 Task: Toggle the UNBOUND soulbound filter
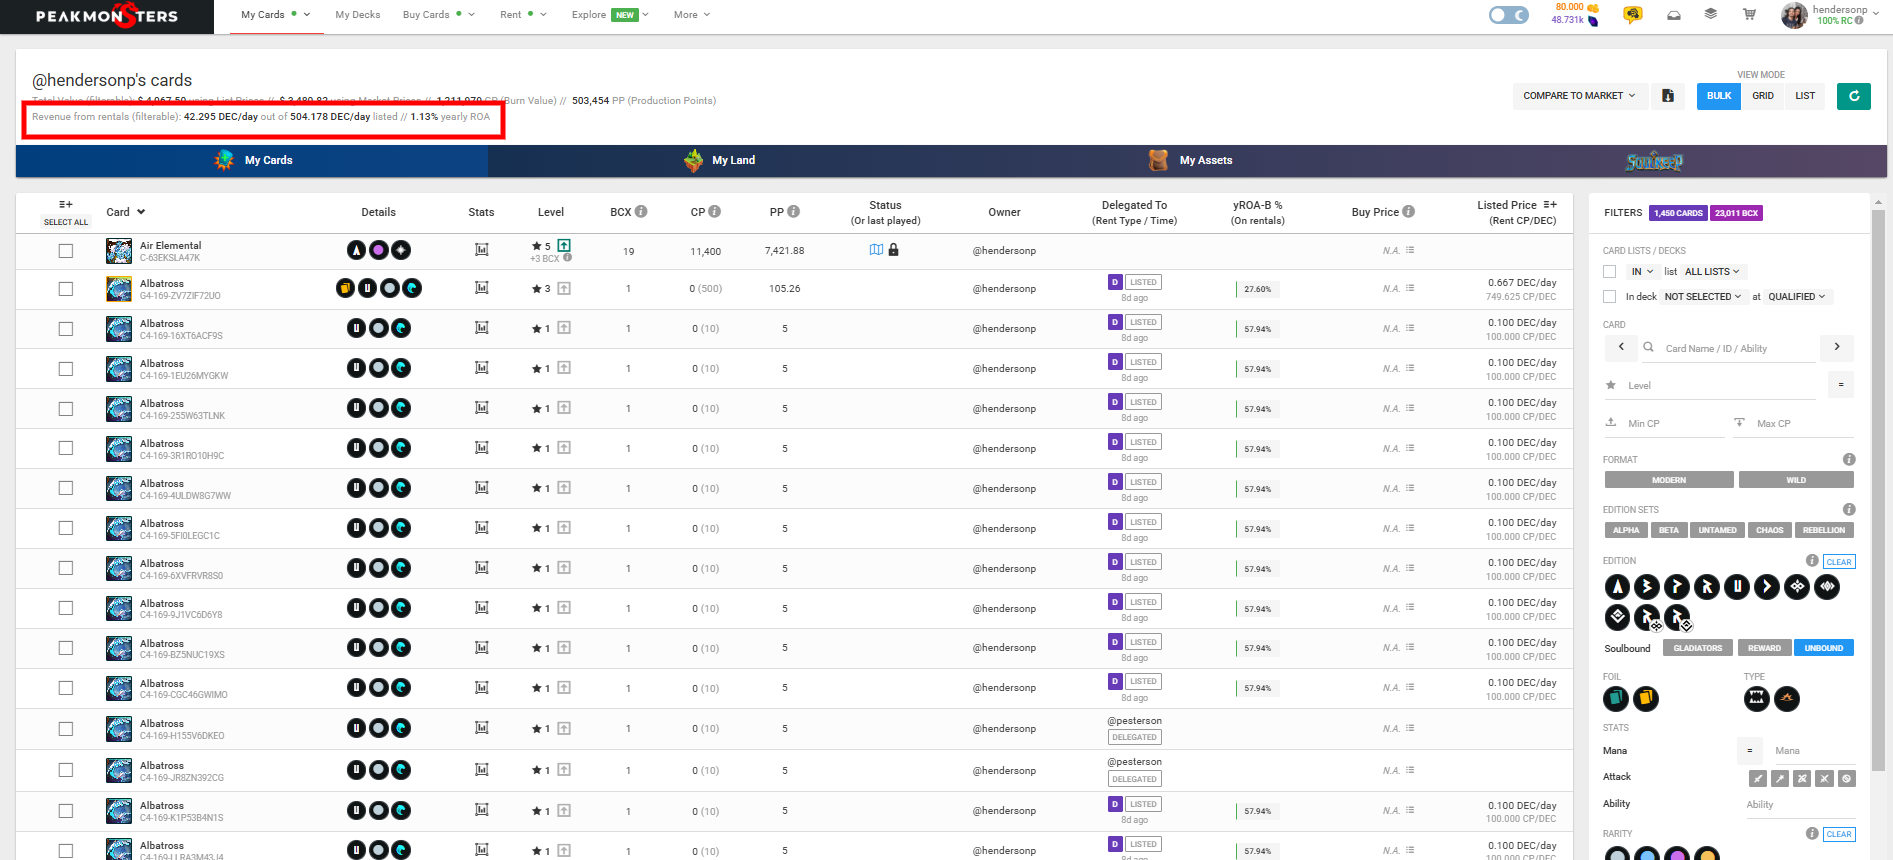coord(1823,648)
